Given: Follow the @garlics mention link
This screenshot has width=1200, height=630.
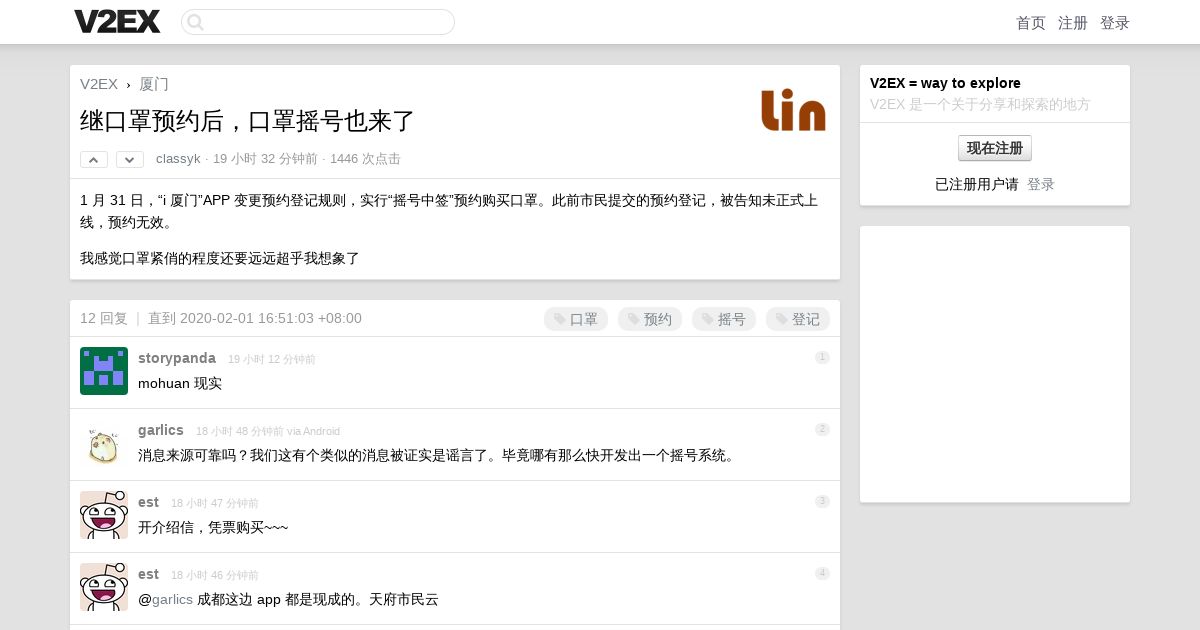Looking at the screenshot, I should (172, 600).
